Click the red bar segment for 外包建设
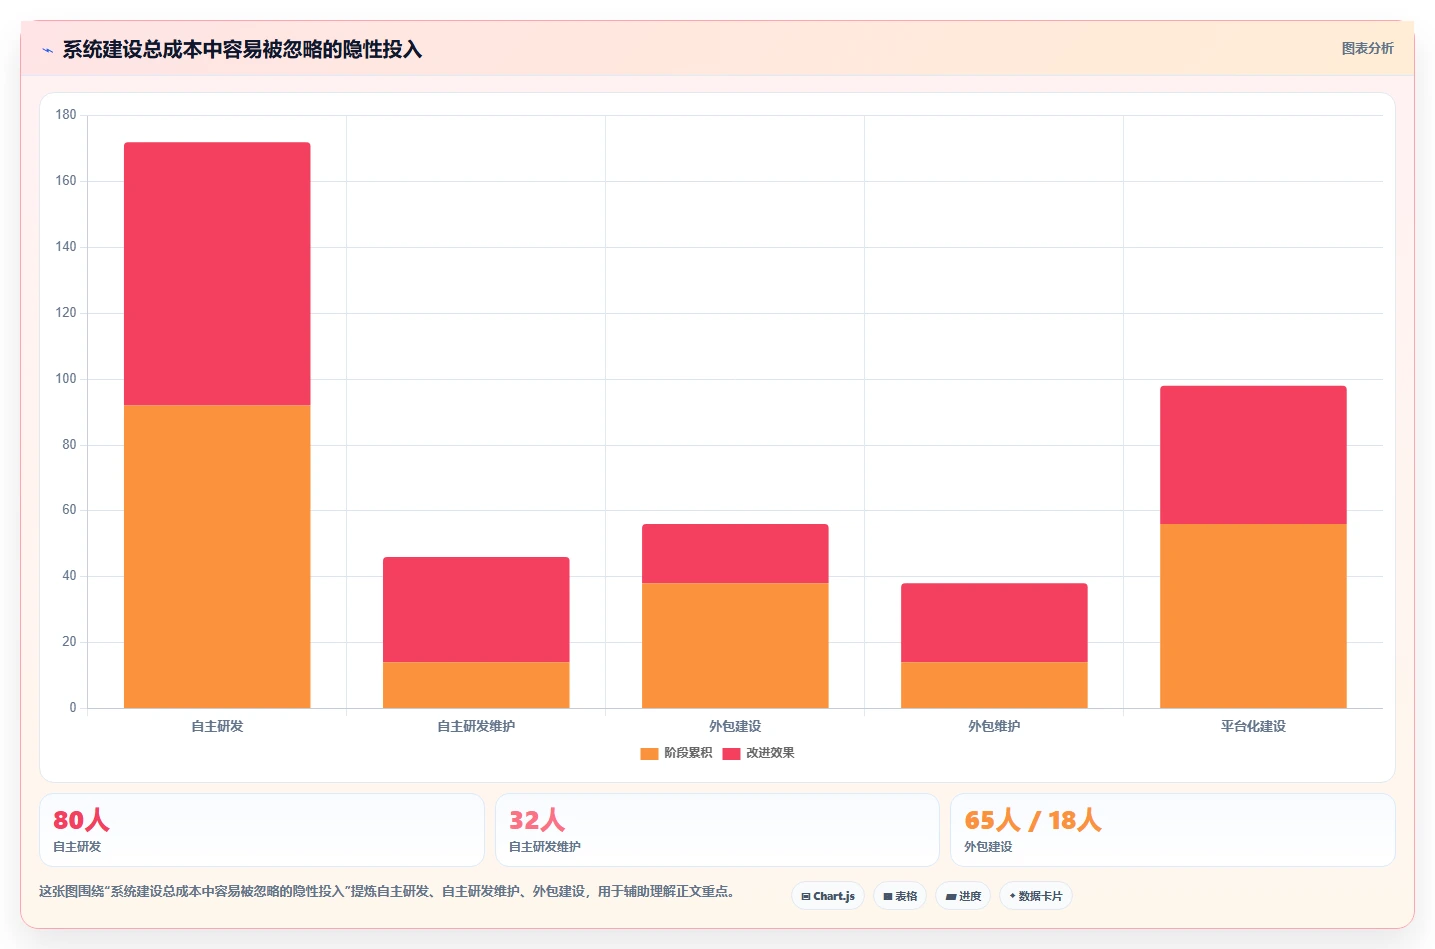The height and width of the screenshot is (949, 1435). click(735, 553)
